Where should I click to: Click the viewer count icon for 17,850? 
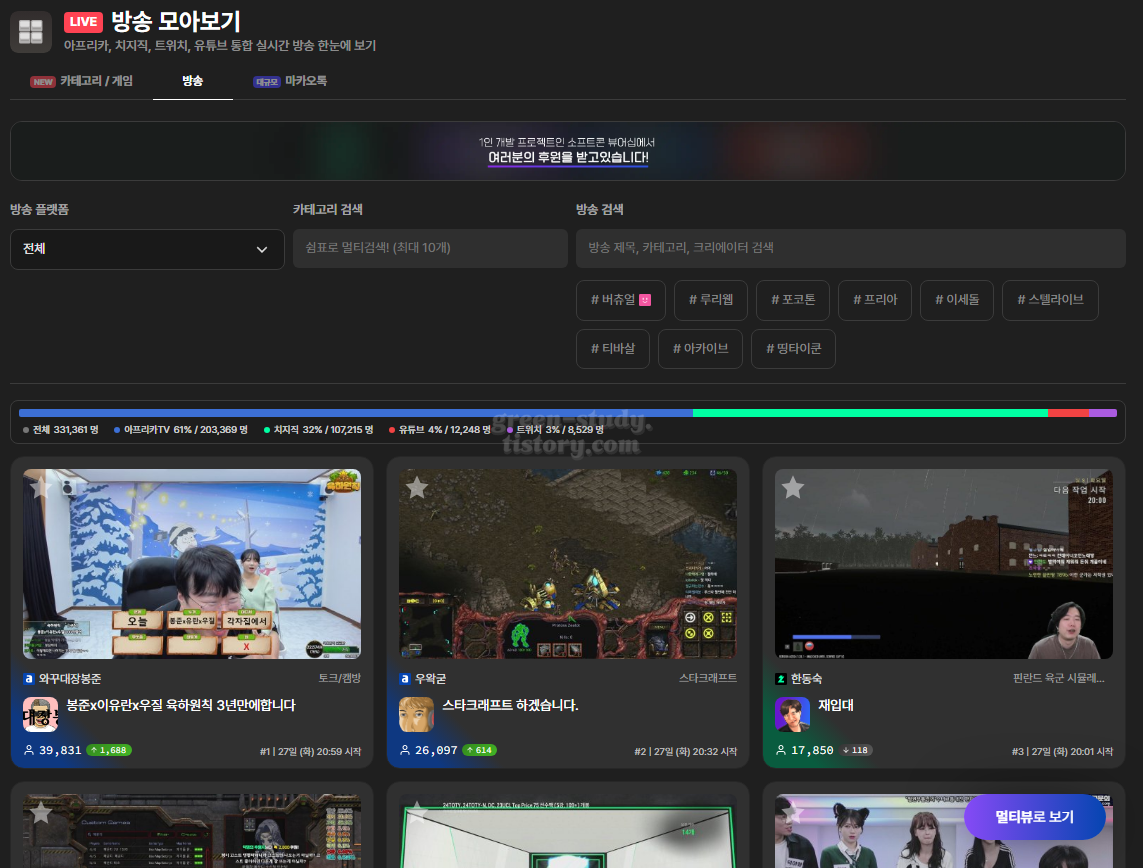pos(781,750)
